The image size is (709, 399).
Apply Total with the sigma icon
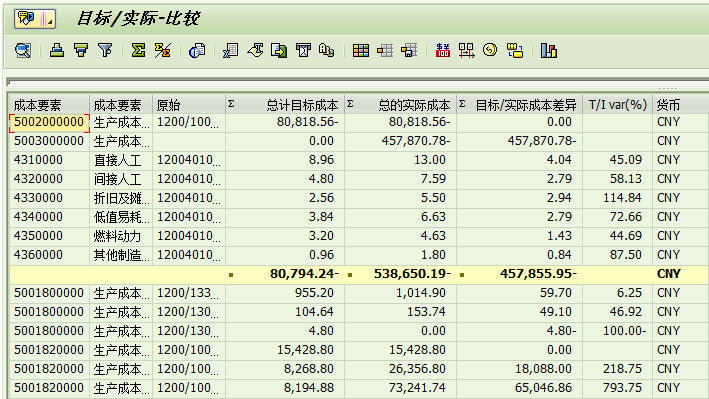point(138,50)
